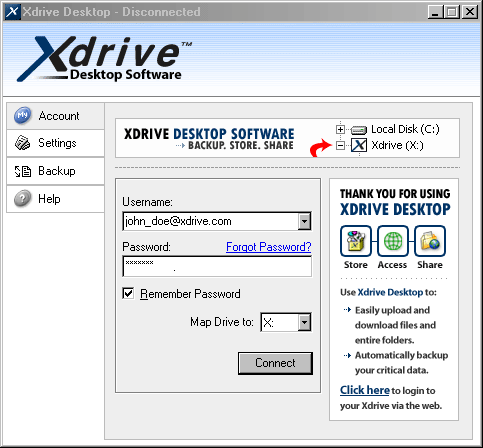Open the Help tab

point(55,199)
